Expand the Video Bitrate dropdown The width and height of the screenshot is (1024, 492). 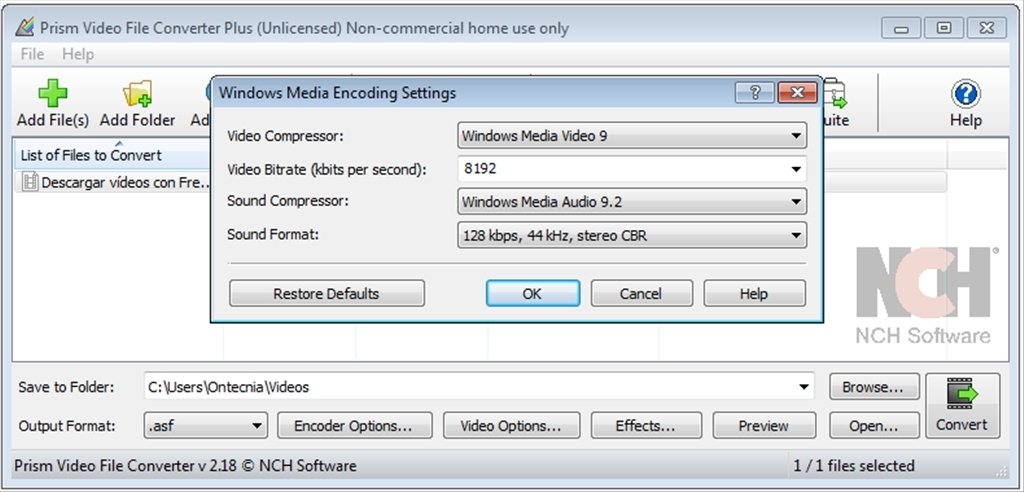tap(795, 169)
